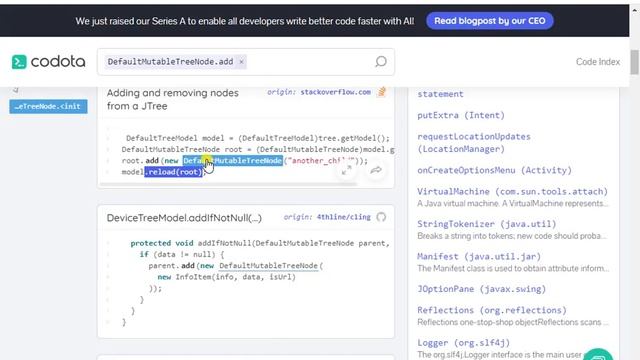This screenshot has width=640, height=360.
Task: Click the Stack Overflow icon
Action: (382, 92)
